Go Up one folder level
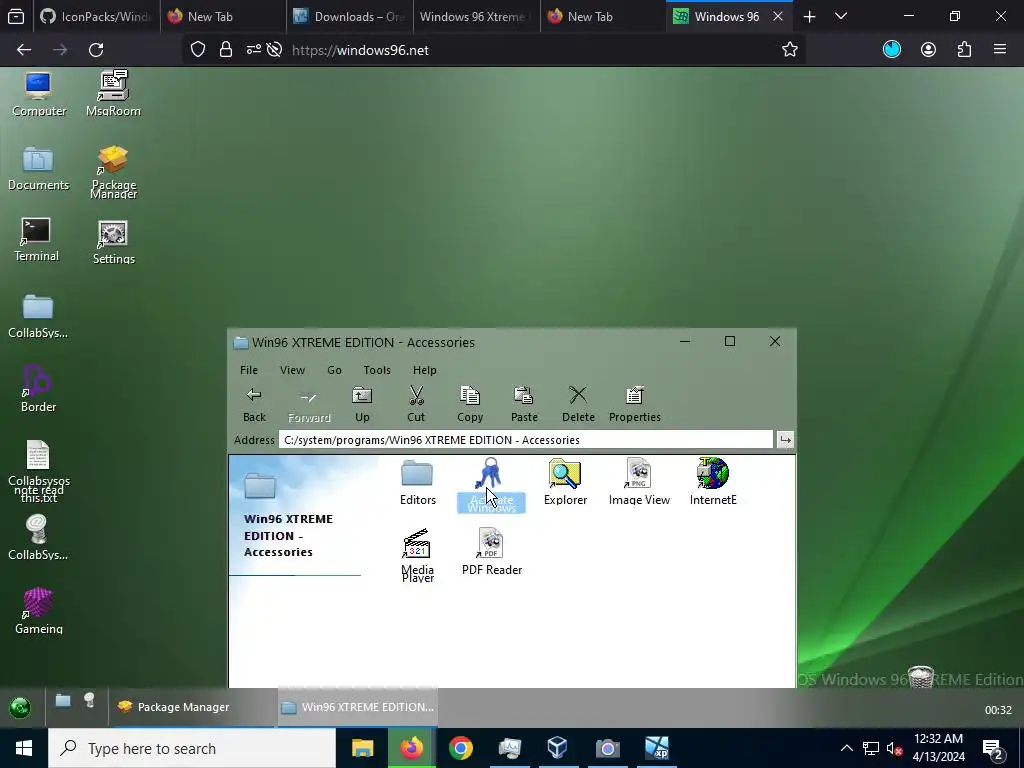The width and height of the screenshot is (1024, 768). tap(362, 404)
